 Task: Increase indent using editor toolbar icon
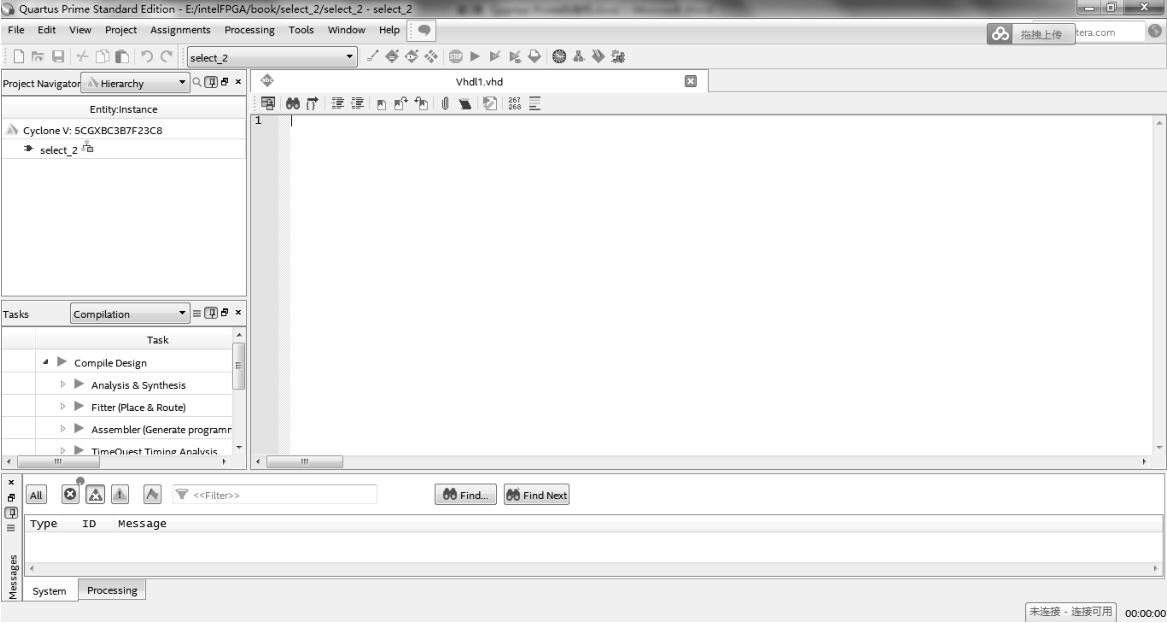pyautogui.click(x=337, y=104)
